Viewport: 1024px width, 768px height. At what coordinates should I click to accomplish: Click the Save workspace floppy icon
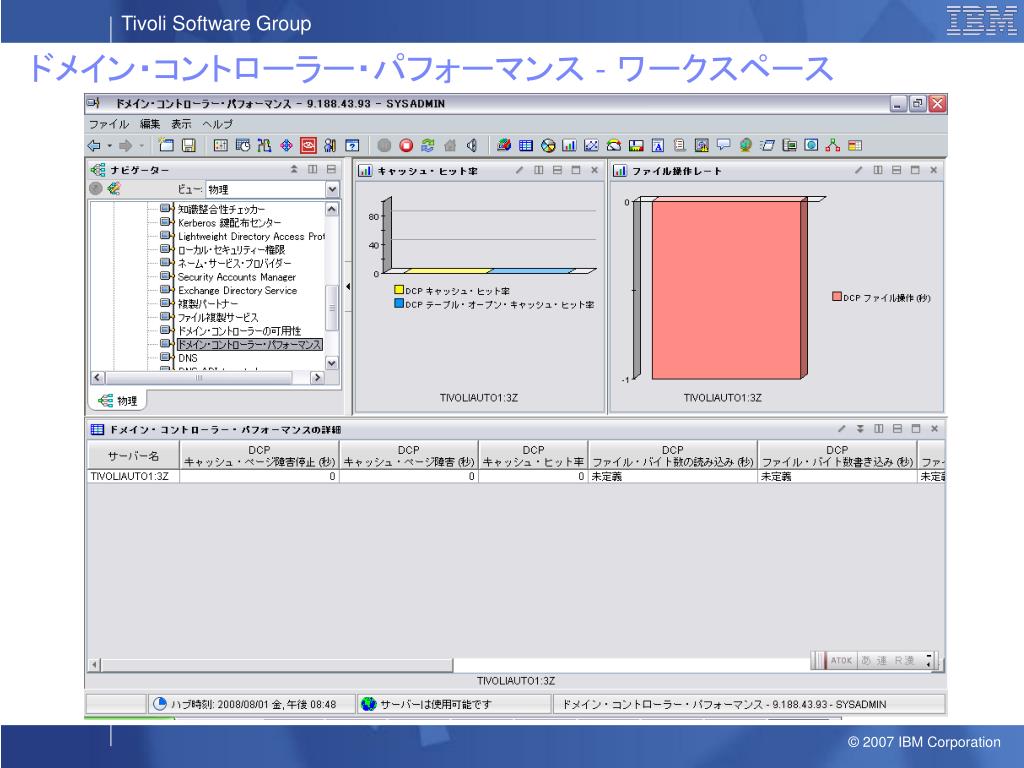(x=189, y=146)
